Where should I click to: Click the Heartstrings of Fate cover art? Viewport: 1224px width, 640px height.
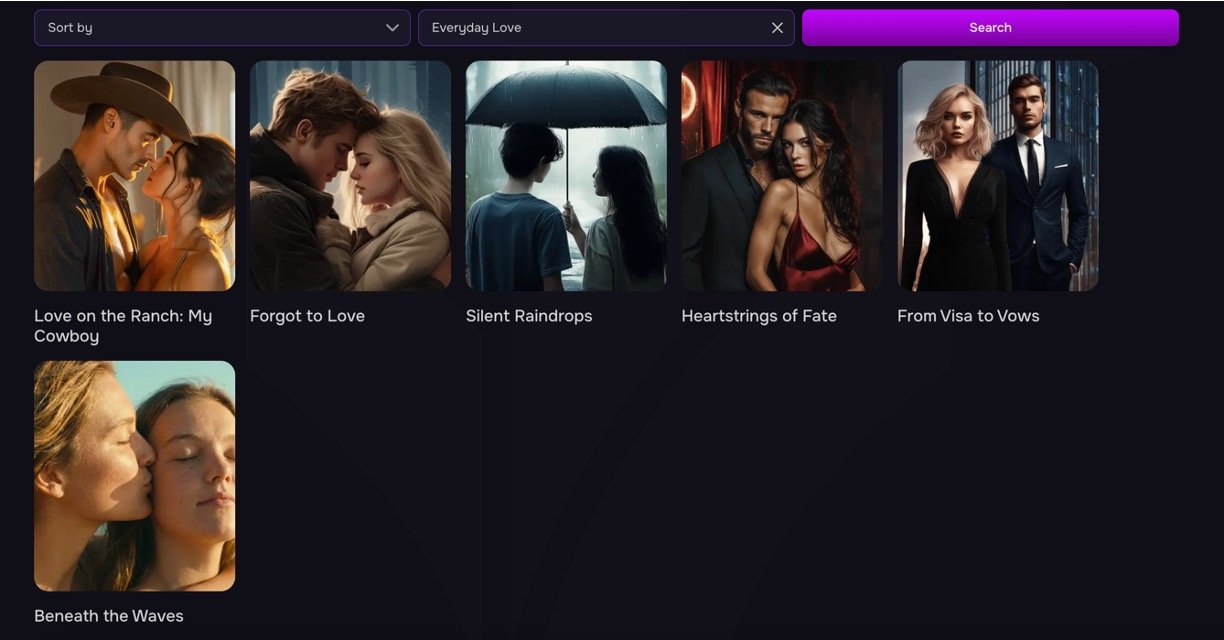(782, 176)
